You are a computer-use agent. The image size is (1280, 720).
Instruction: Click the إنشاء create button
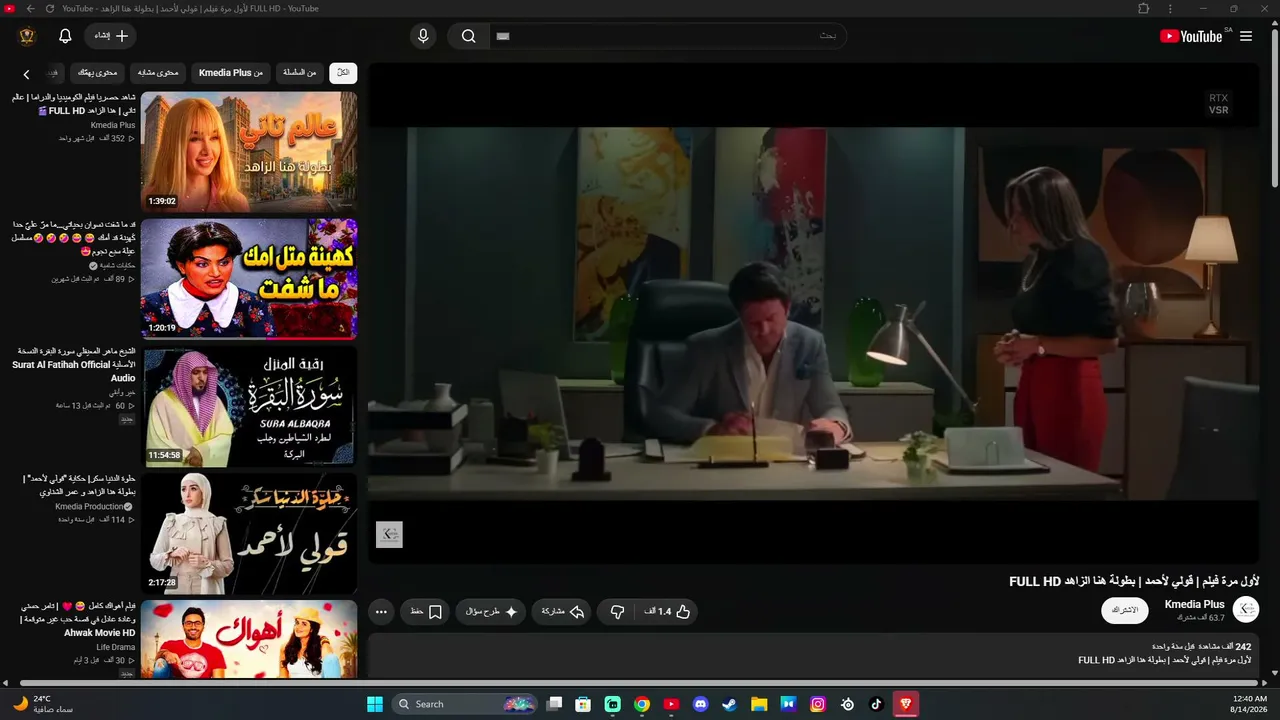pyautogui.click(x=110, y=36)
